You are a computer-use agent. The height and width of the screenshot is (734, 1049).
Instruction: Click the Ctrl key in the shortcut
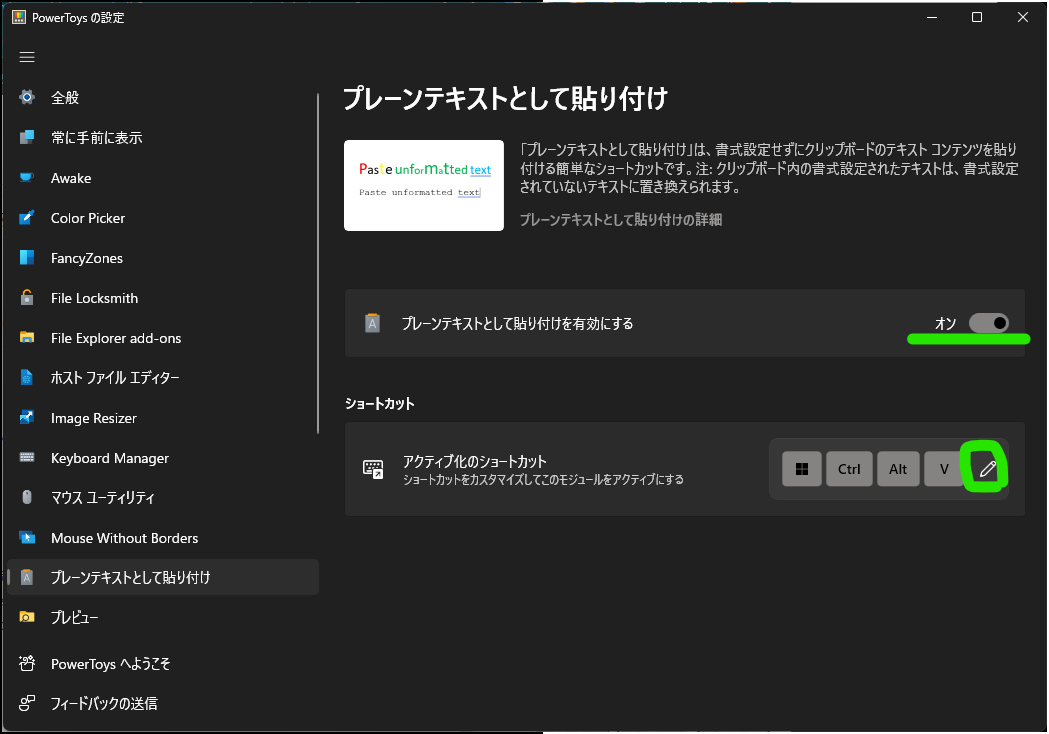pos(849,469)
